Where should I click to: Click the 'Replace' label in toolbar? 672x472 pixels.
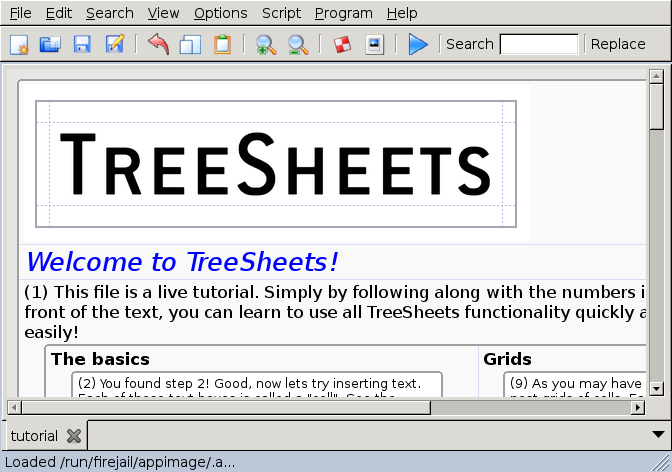(618, 44)
